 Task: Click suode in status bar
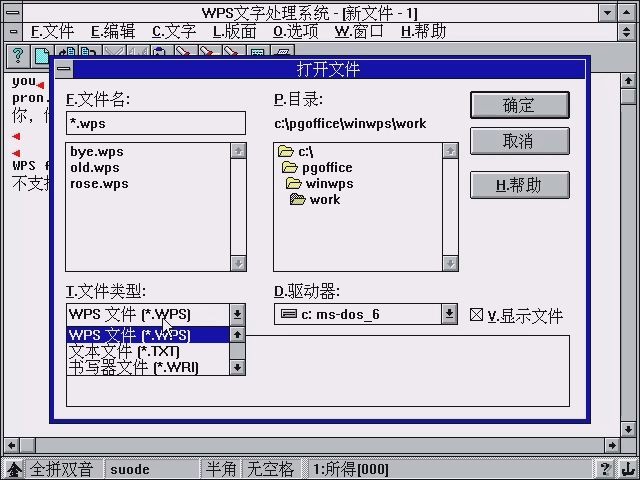point(130,469)
